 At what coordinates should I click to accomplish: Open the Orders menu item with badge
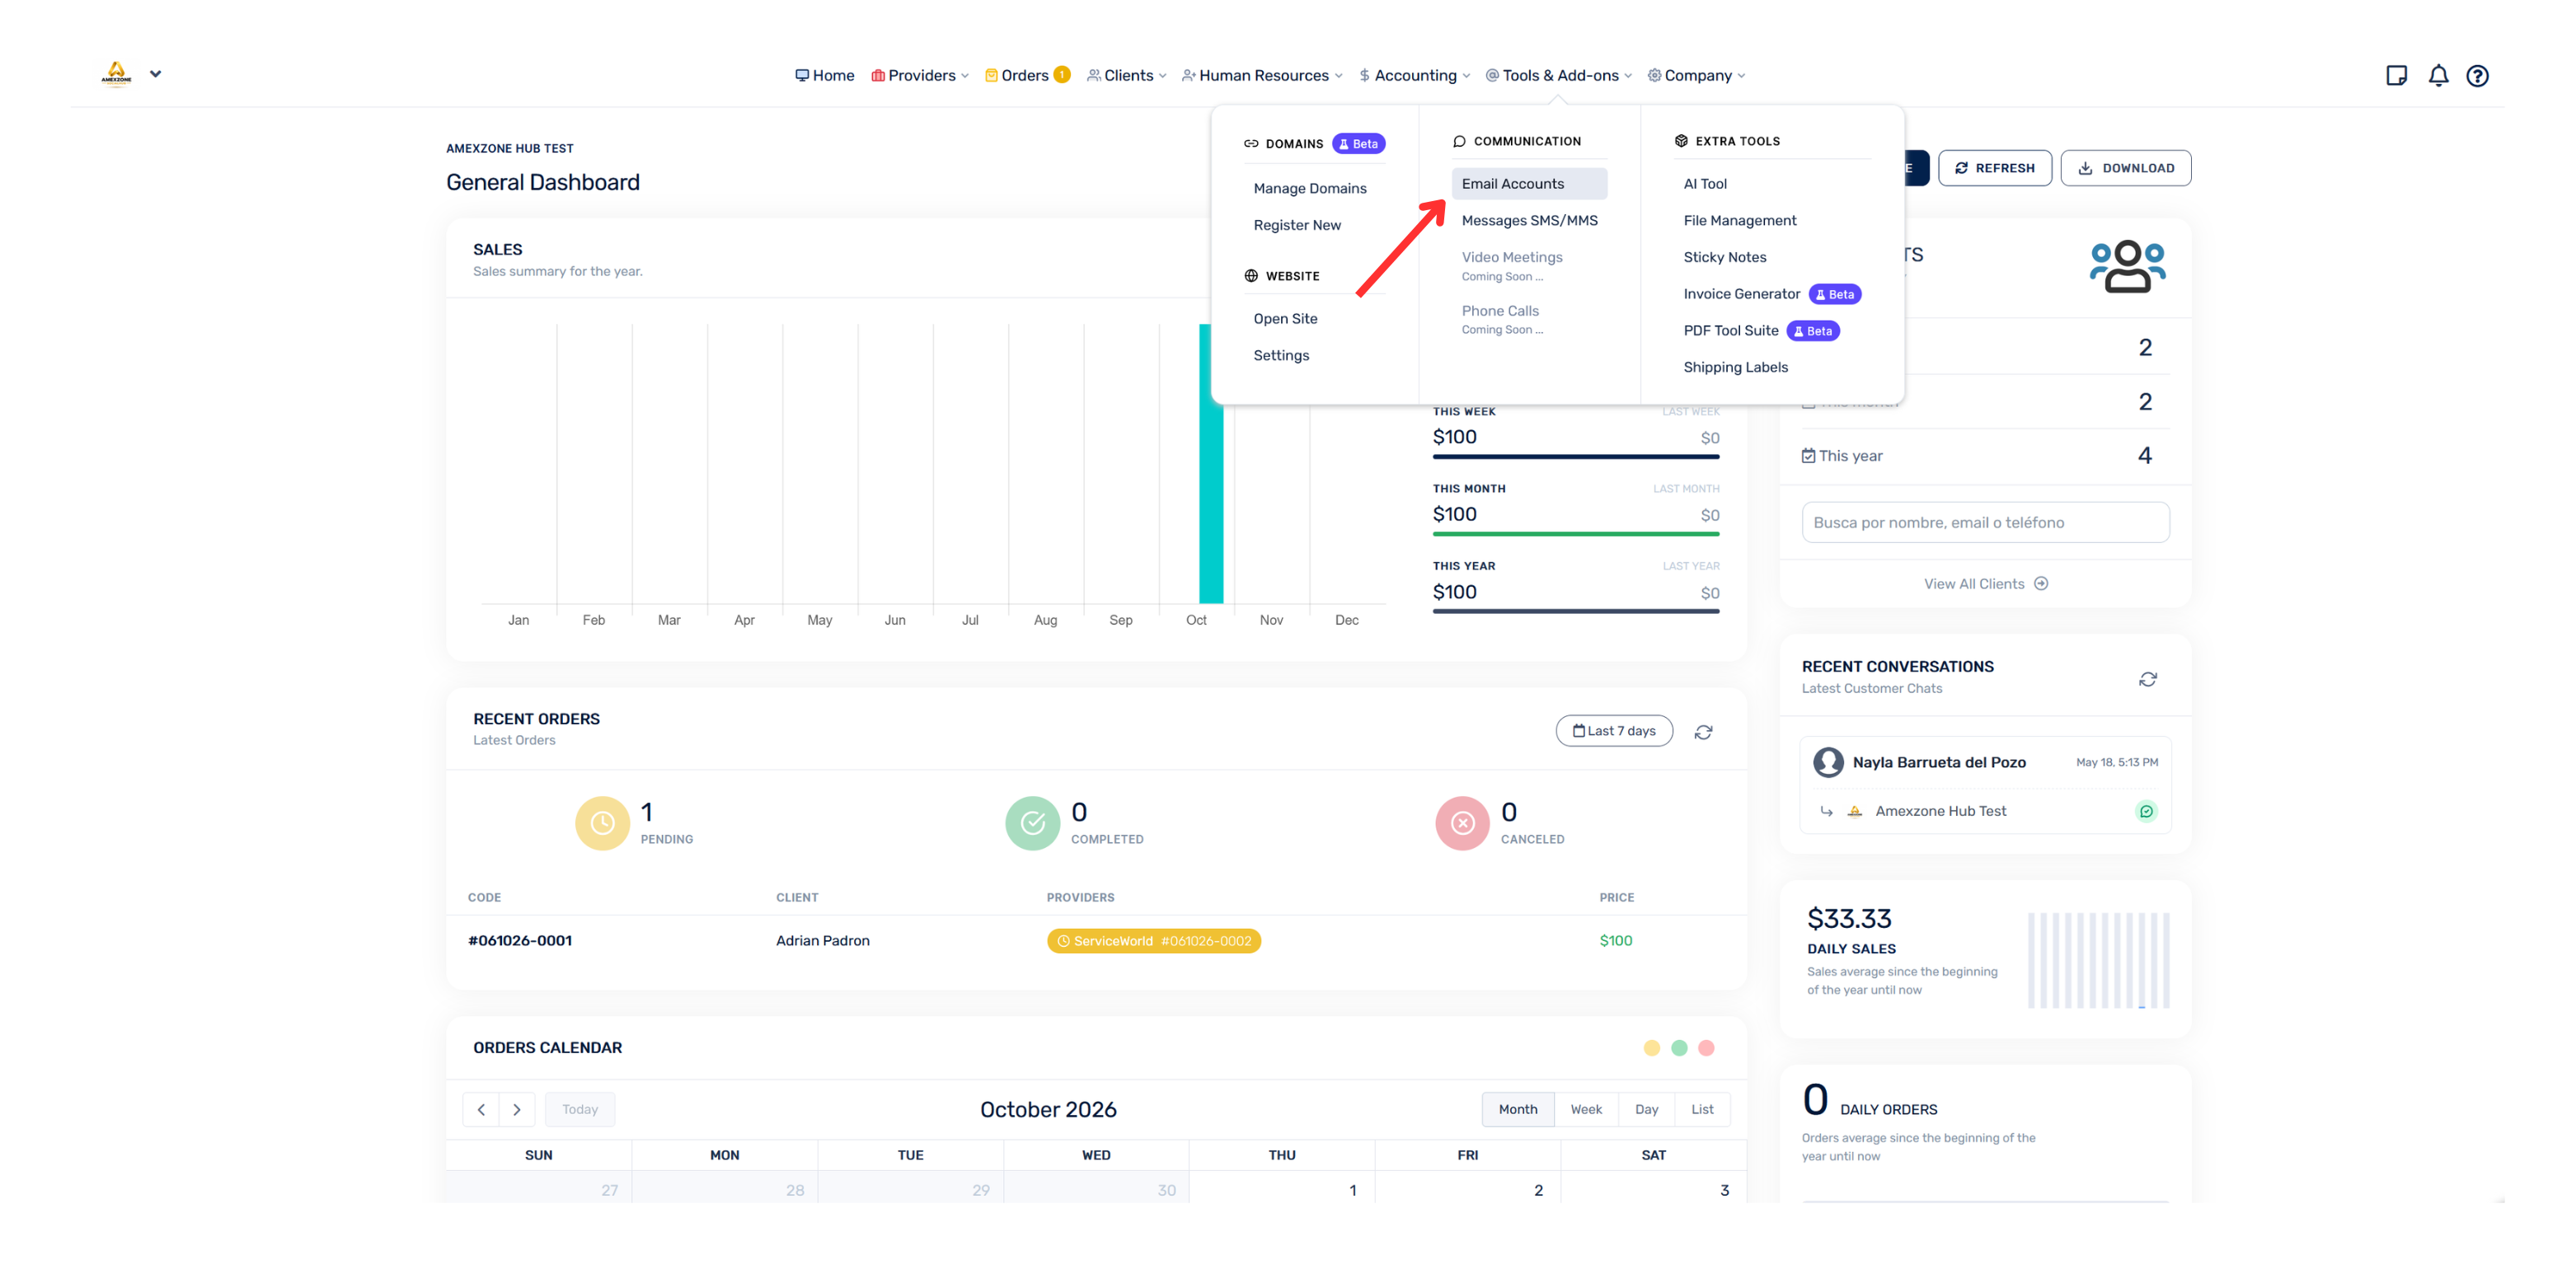tap(1026, 75)
